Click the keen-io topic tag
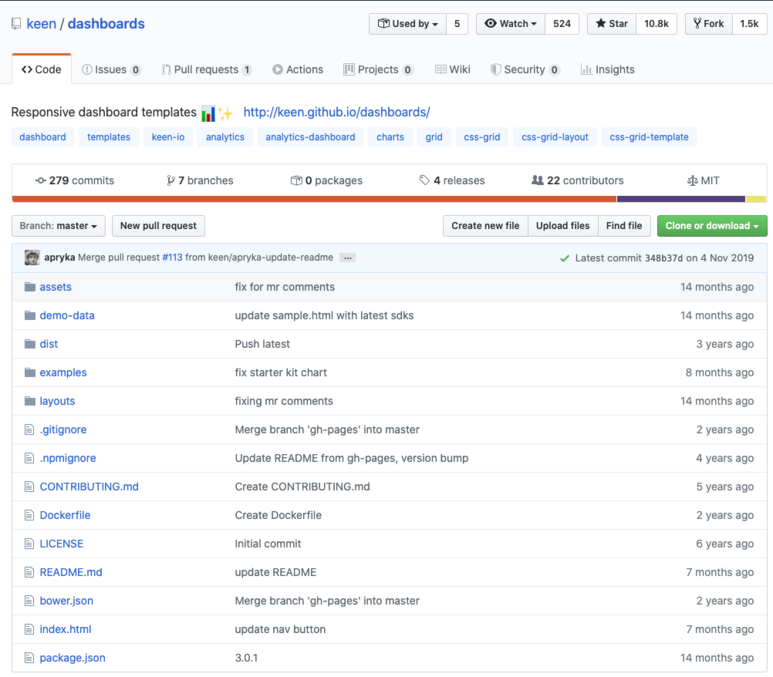 click(168, 137)
